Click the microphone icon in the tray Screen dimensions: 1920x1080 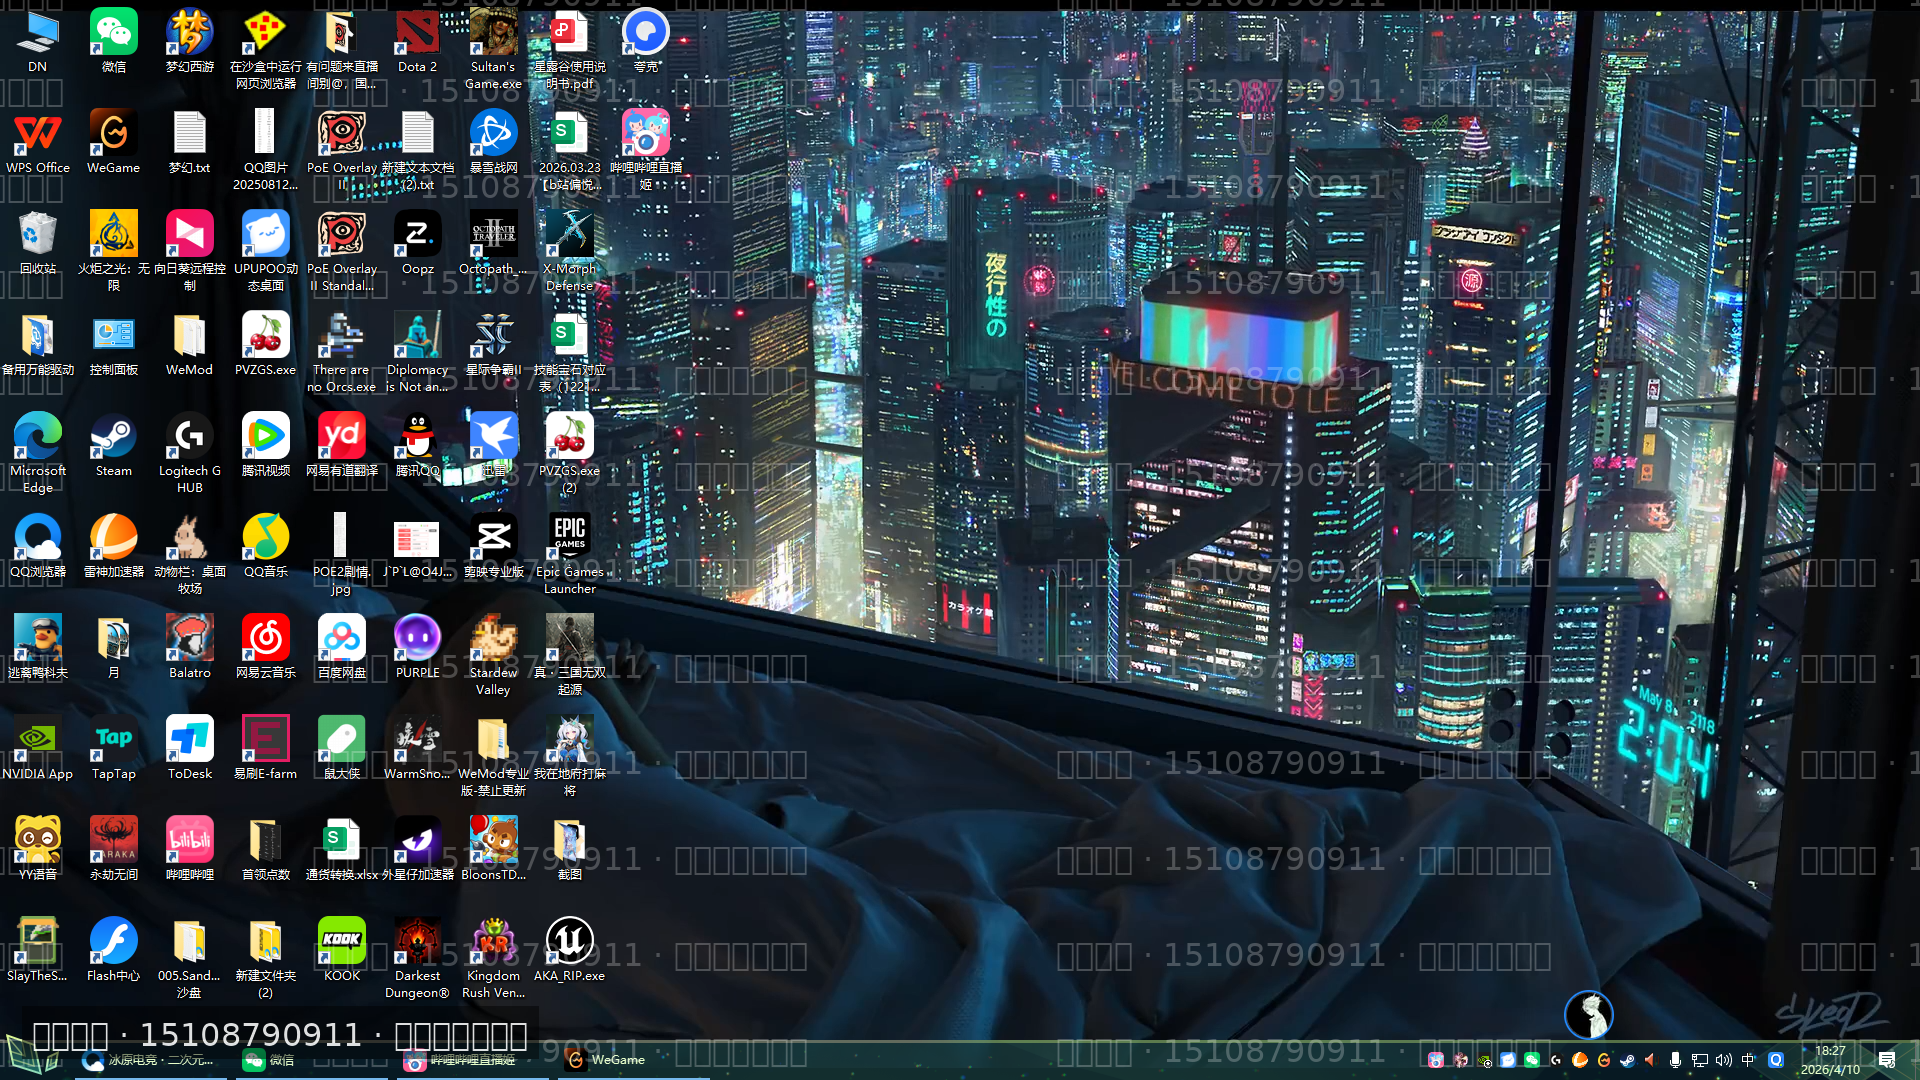[1675, 1060]
